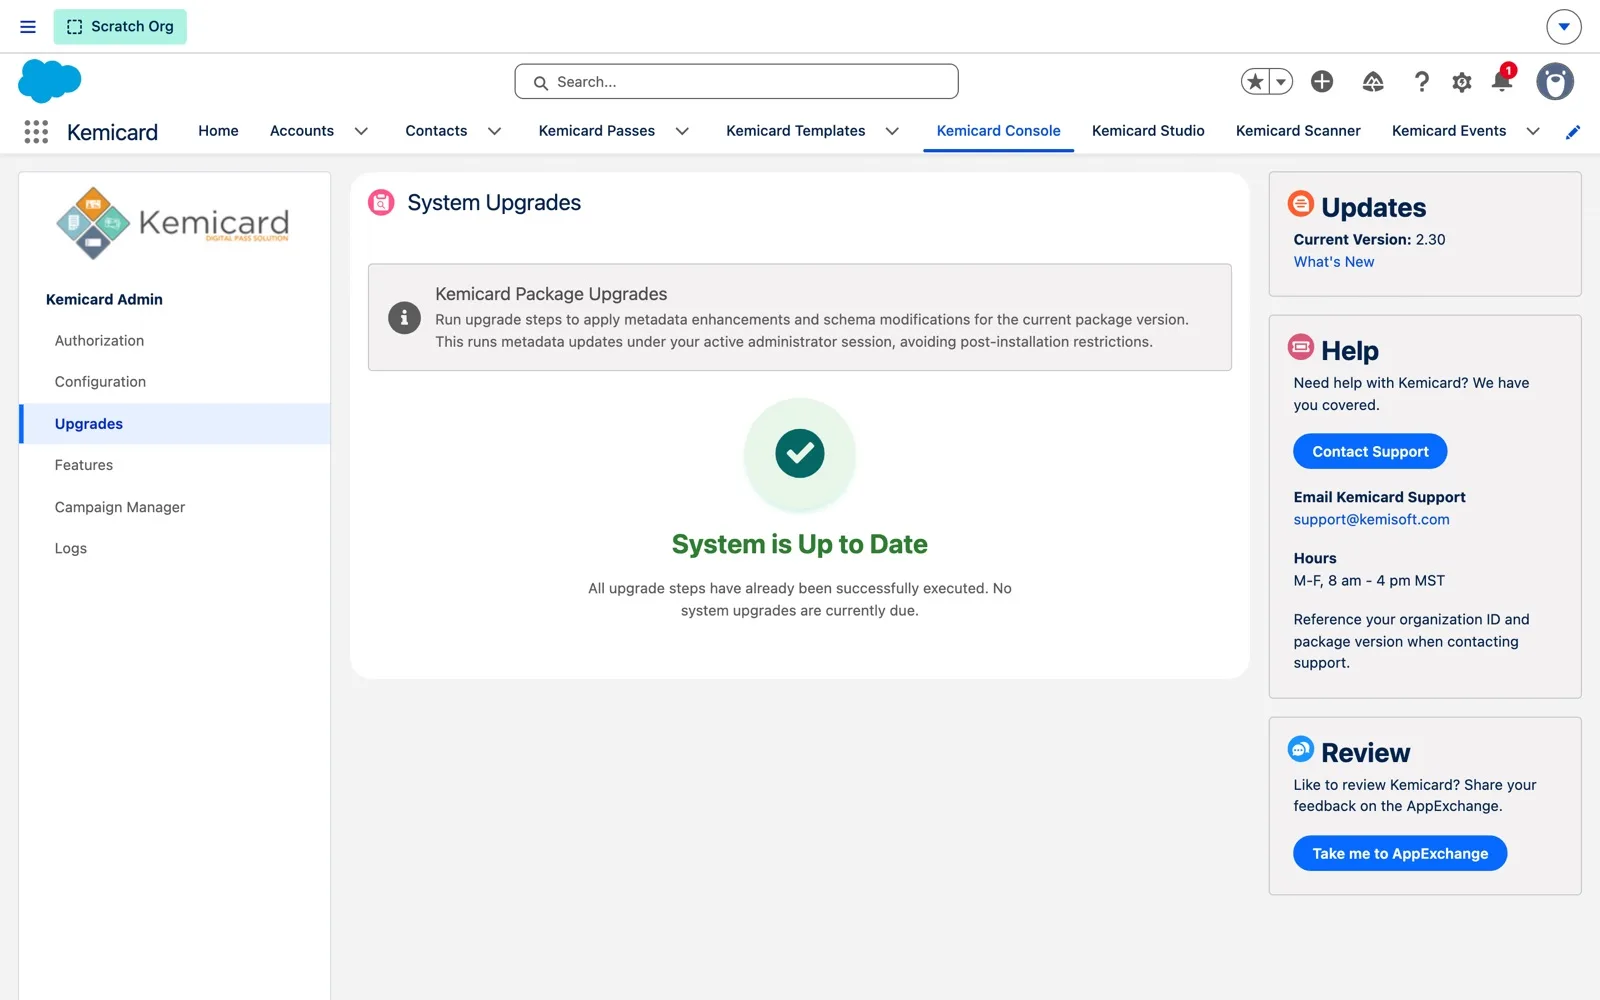Click Take me to AppExchange button
The image size is (1600, 1000).
tap(1400, 853)
